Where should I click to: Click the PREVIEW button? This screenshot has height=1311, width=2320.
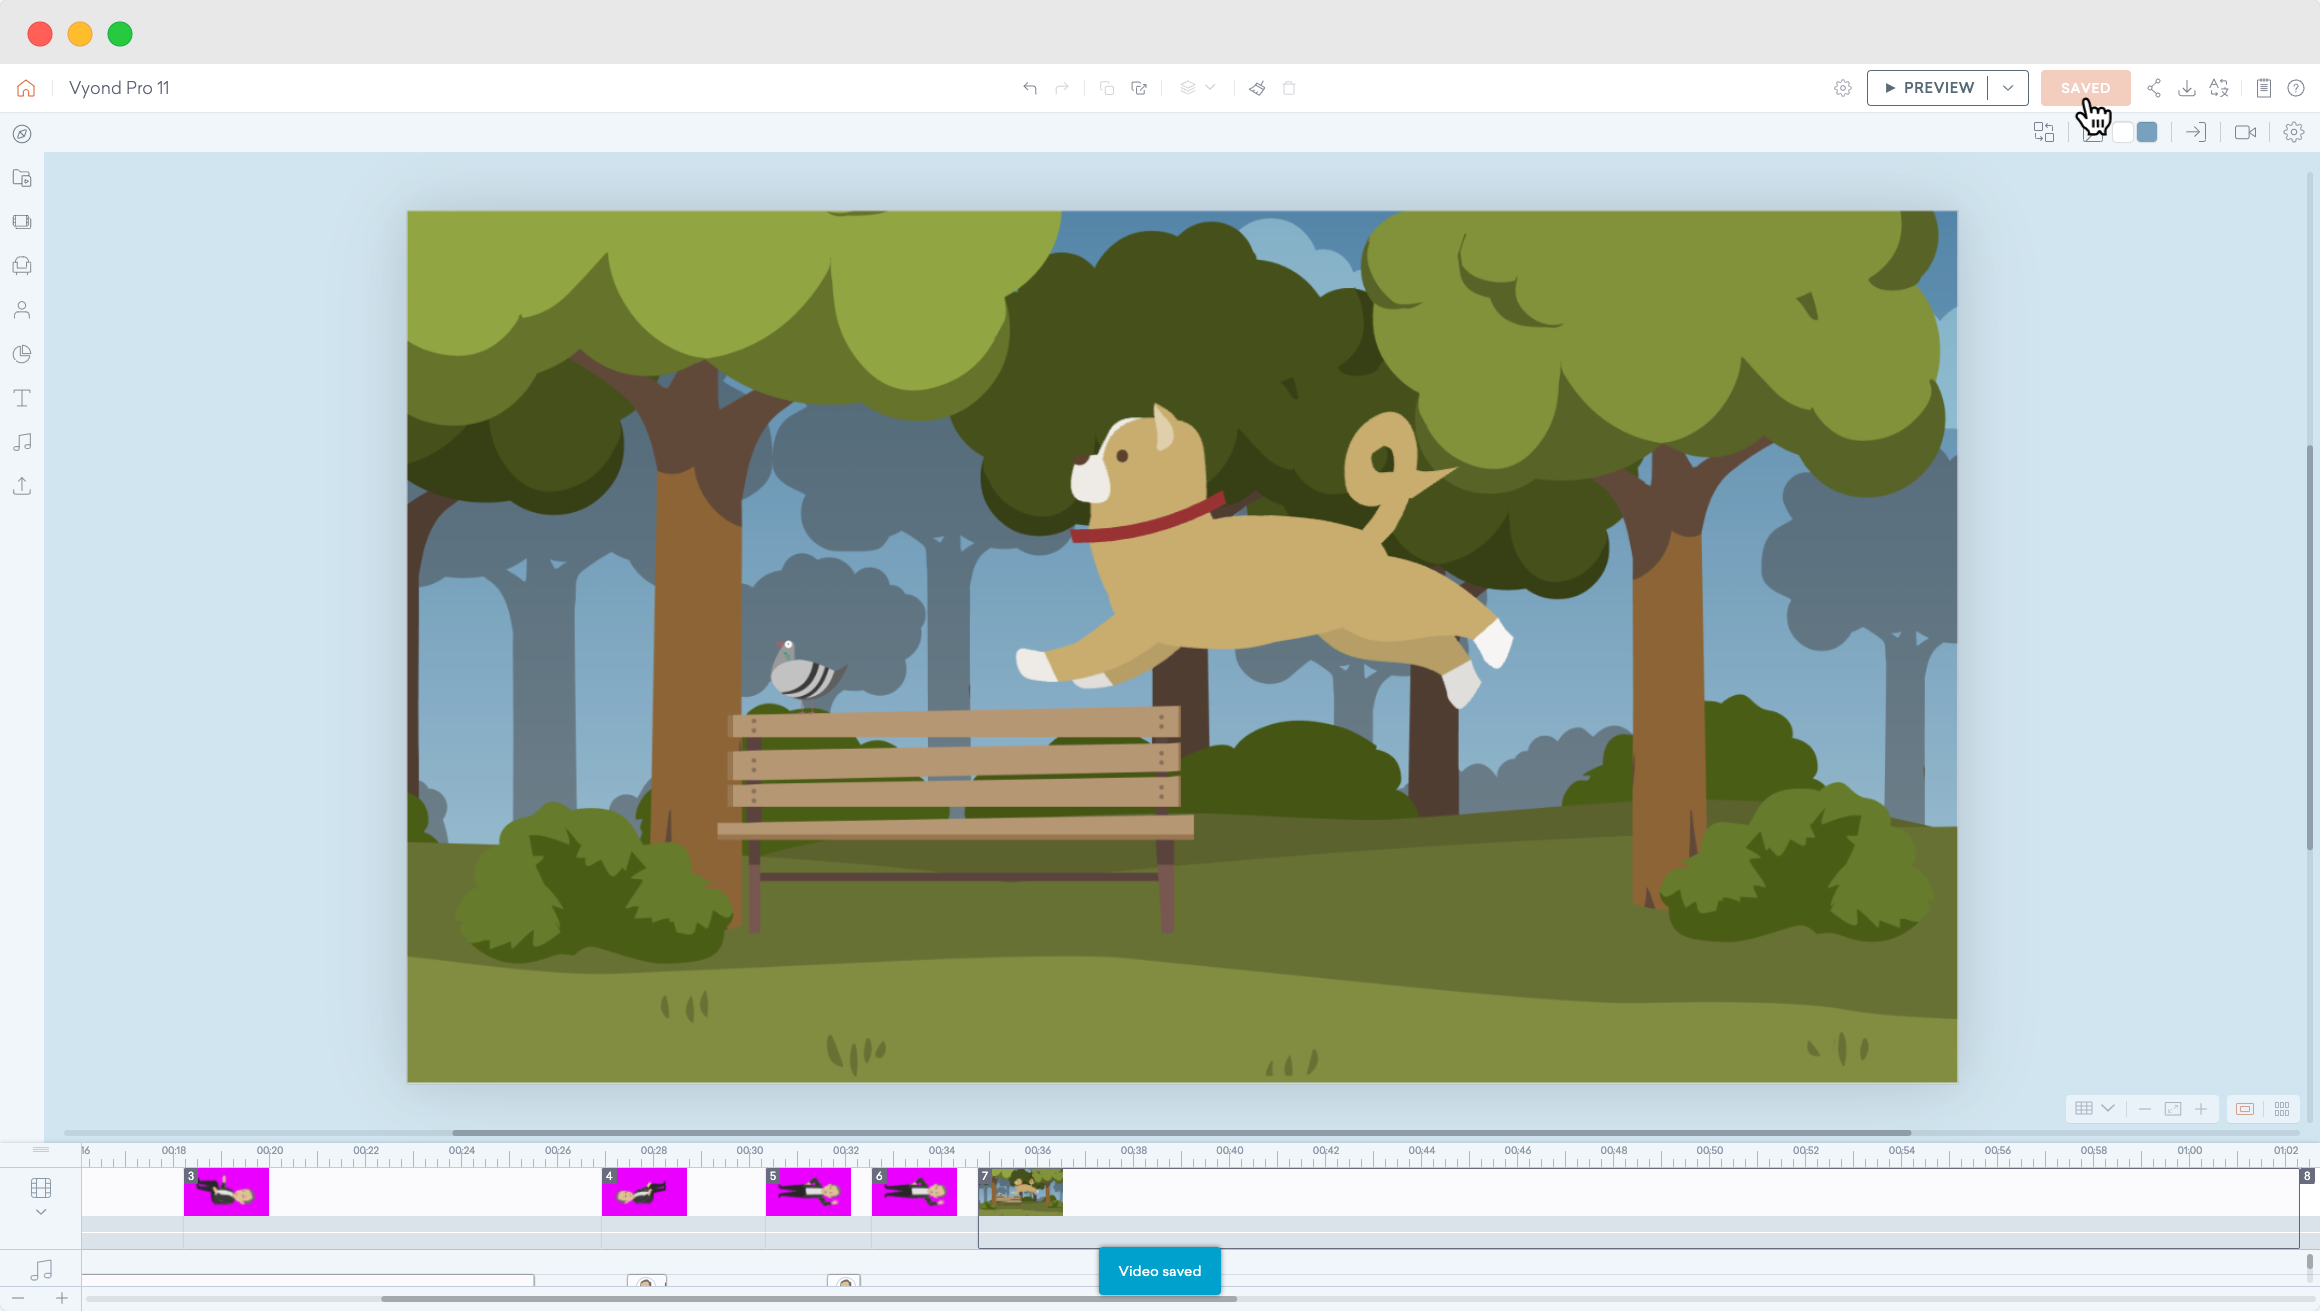[x=1928, y=88]
